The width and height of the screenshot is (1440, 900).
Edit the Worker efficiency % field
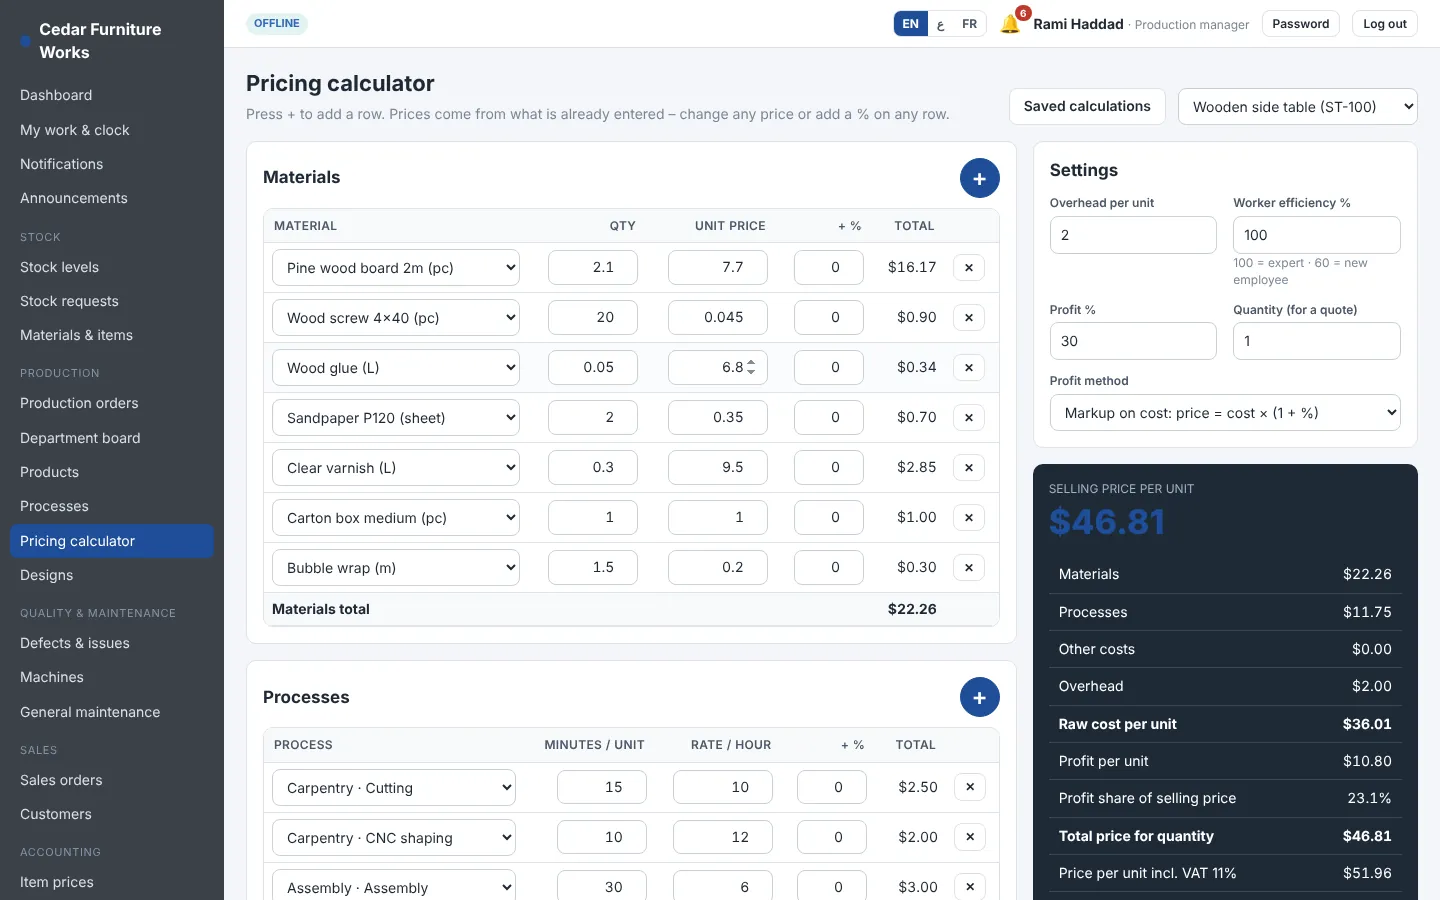coord(1317,235)
